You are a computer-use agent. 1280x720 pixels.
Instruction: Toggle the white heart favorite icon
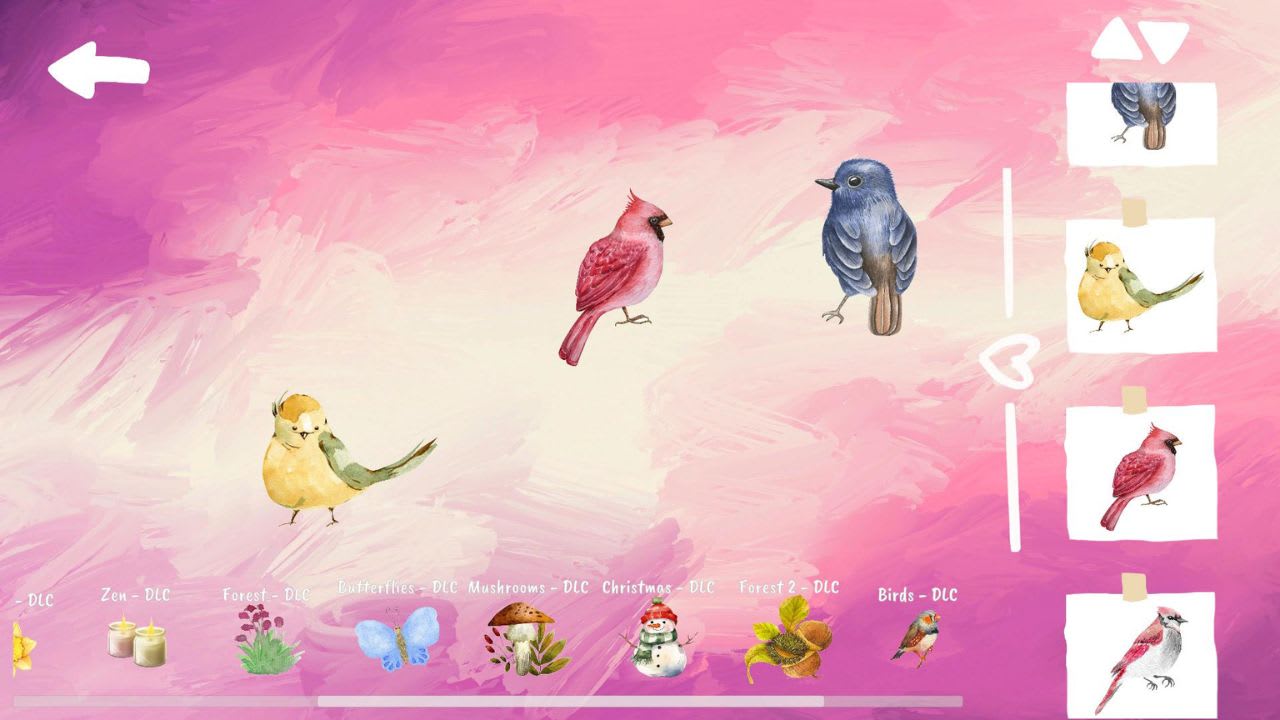pyautogui.click(x=1009, y=361)
